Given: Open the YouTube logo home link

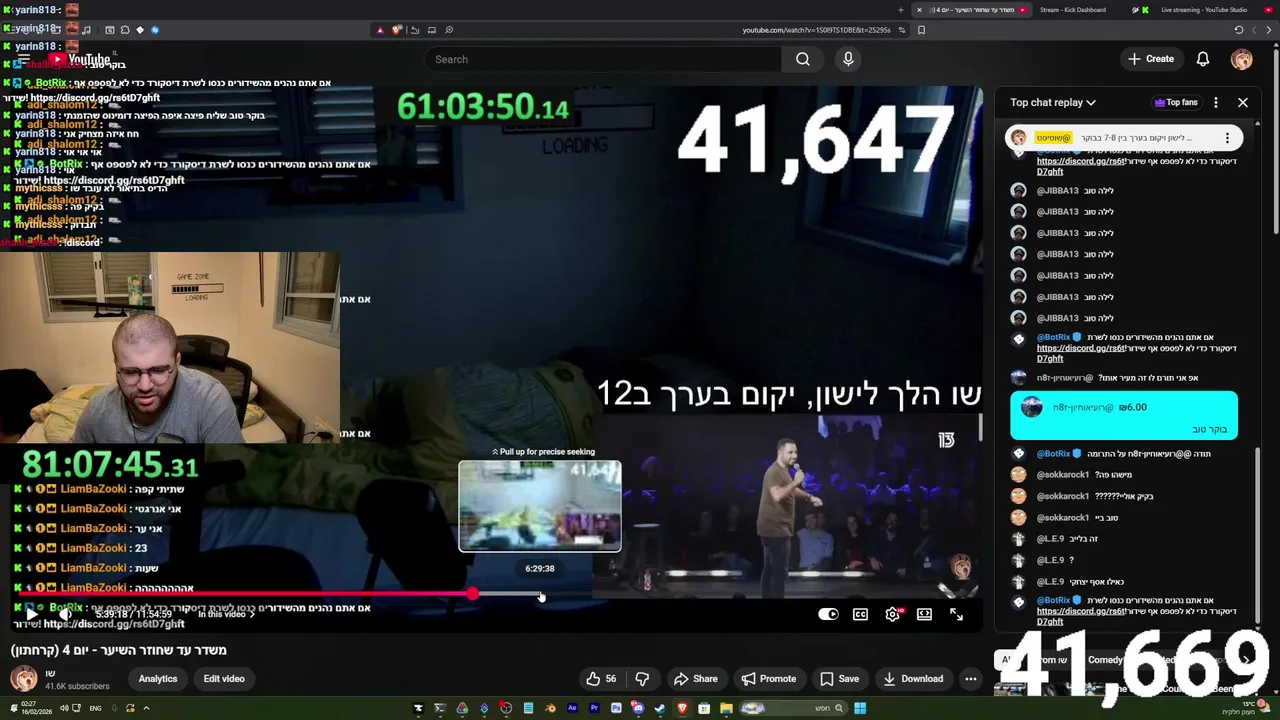Looking at the screenshot, I should (80, 59).
